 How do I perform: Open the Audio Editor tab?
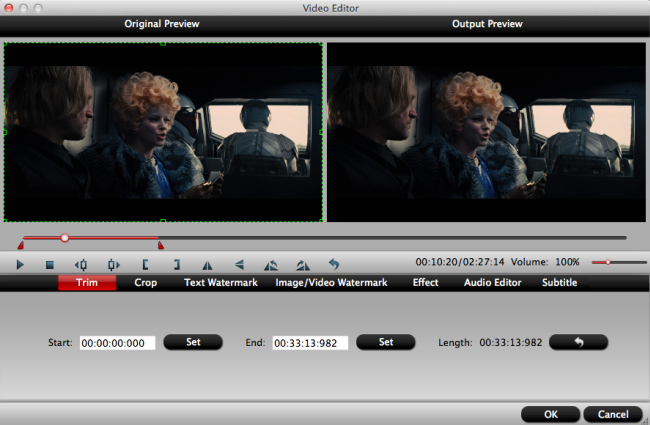492,282
